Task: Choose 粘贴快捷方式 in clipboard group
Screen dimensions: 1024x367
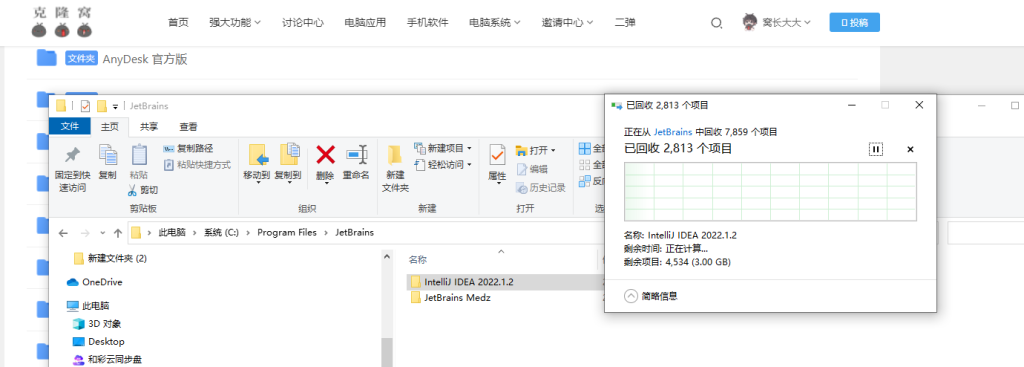Action: 197,165
